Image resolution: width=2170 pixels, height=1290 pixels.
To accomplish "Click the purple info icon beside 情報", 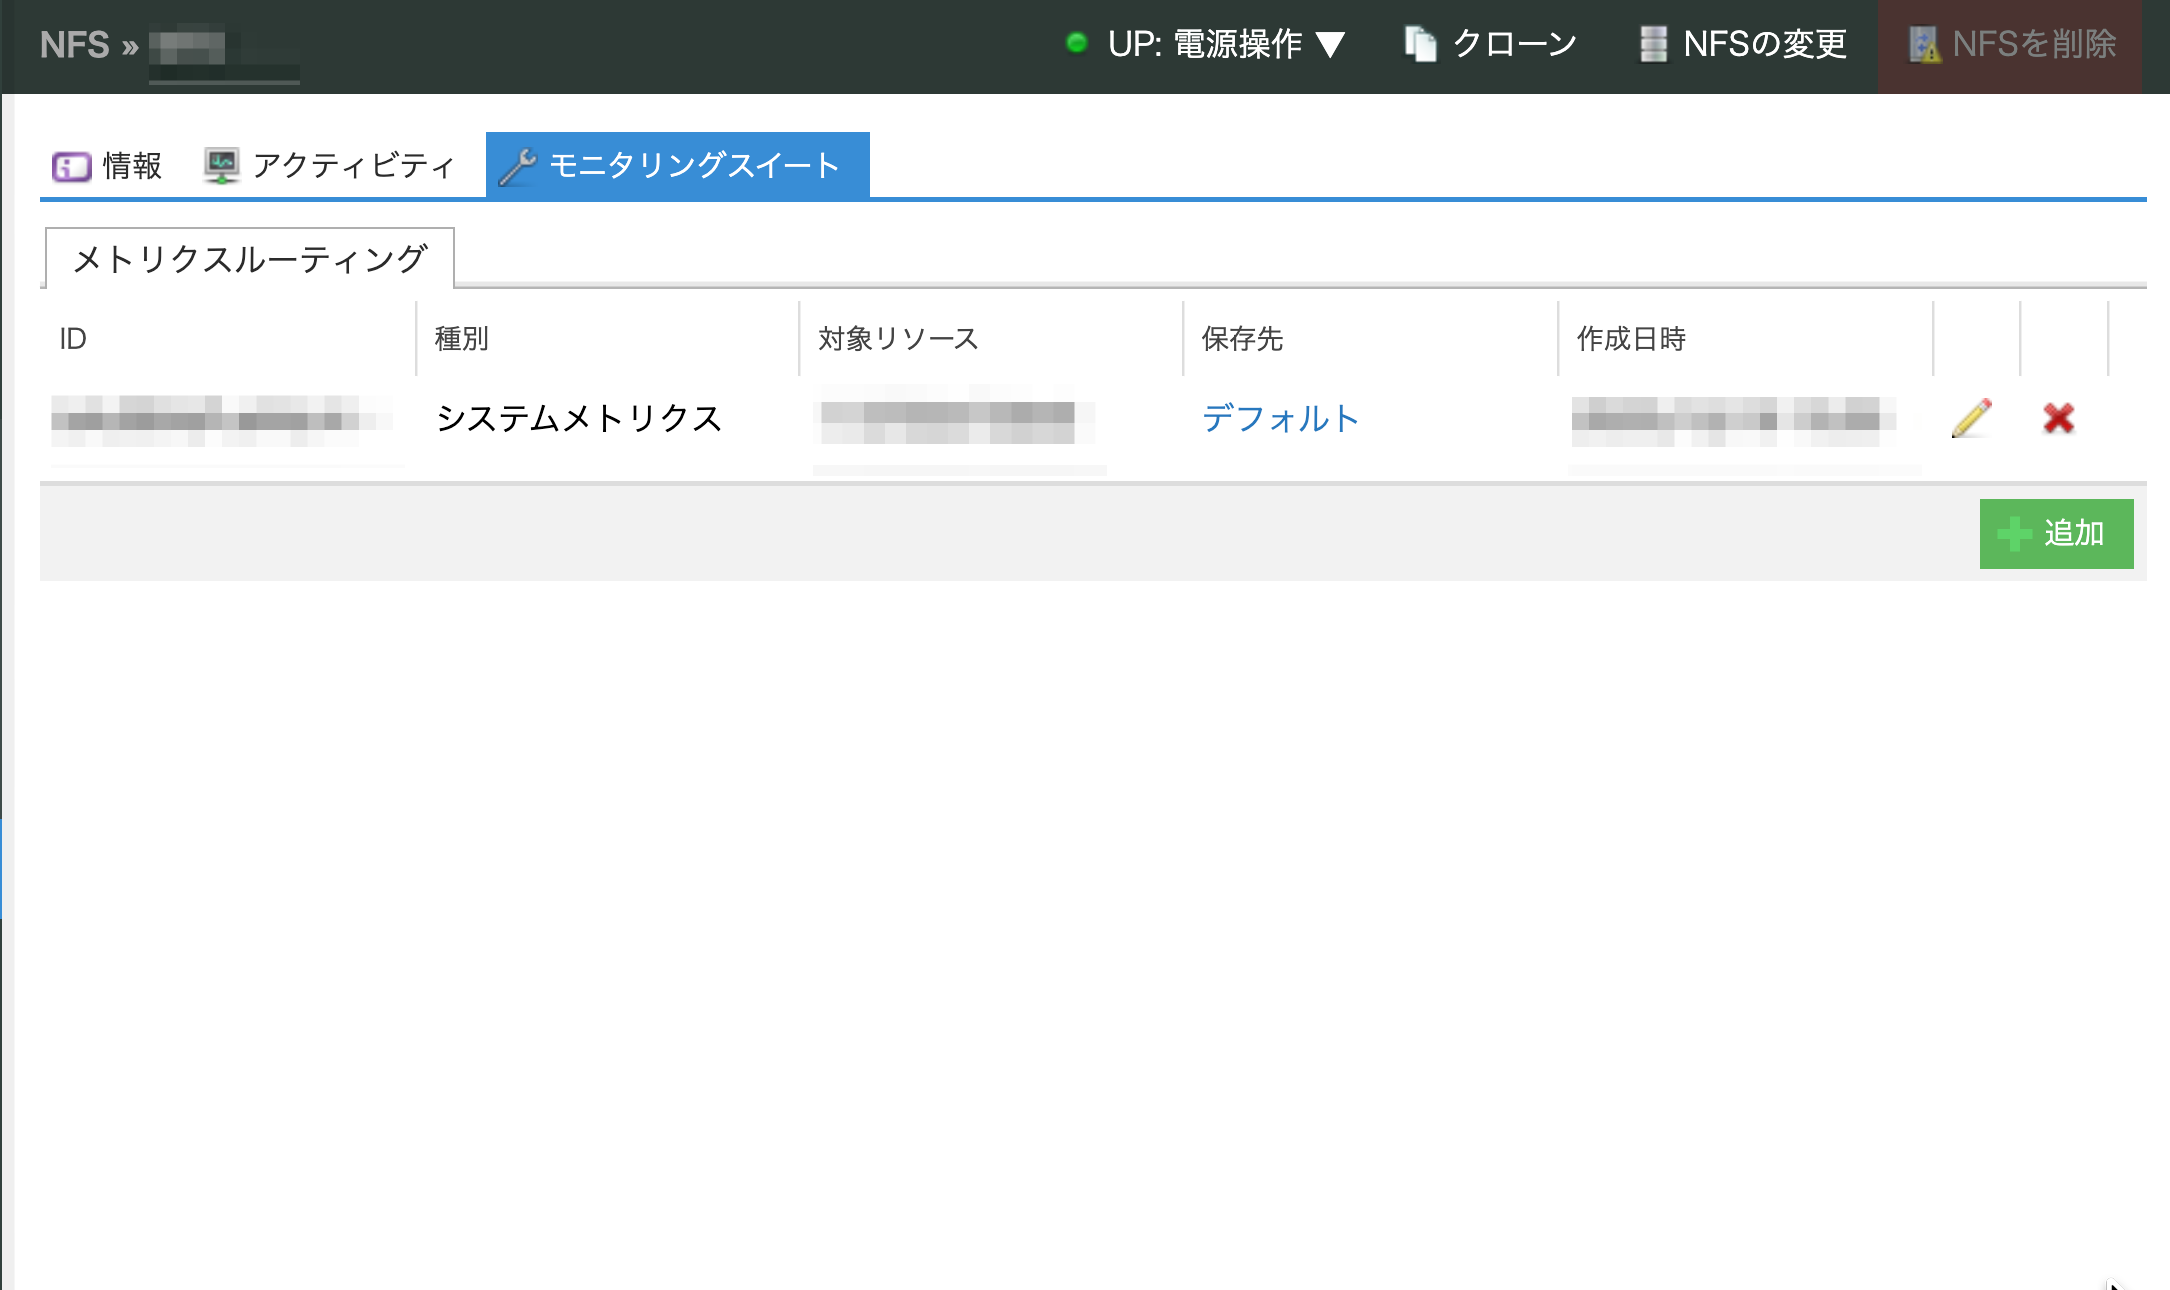I will (x=71, y=166).
